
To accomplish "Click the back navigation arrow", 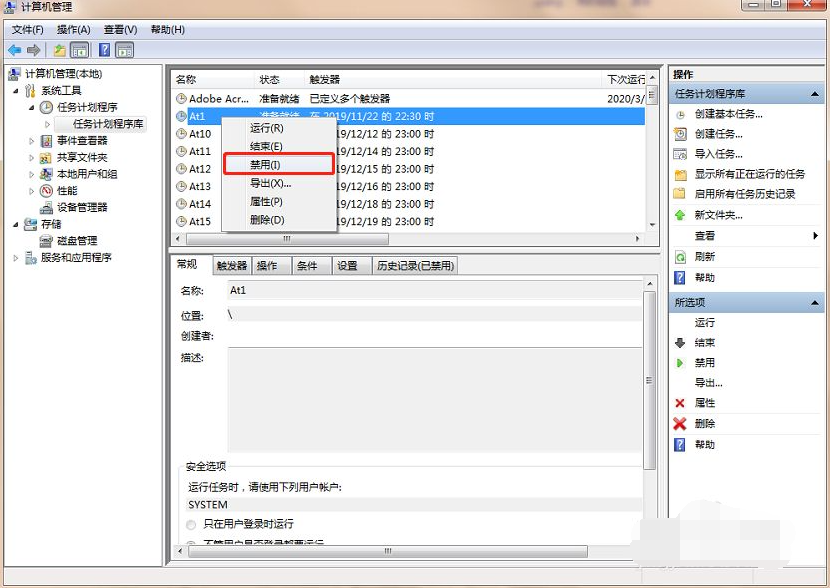I will point(15,48).
